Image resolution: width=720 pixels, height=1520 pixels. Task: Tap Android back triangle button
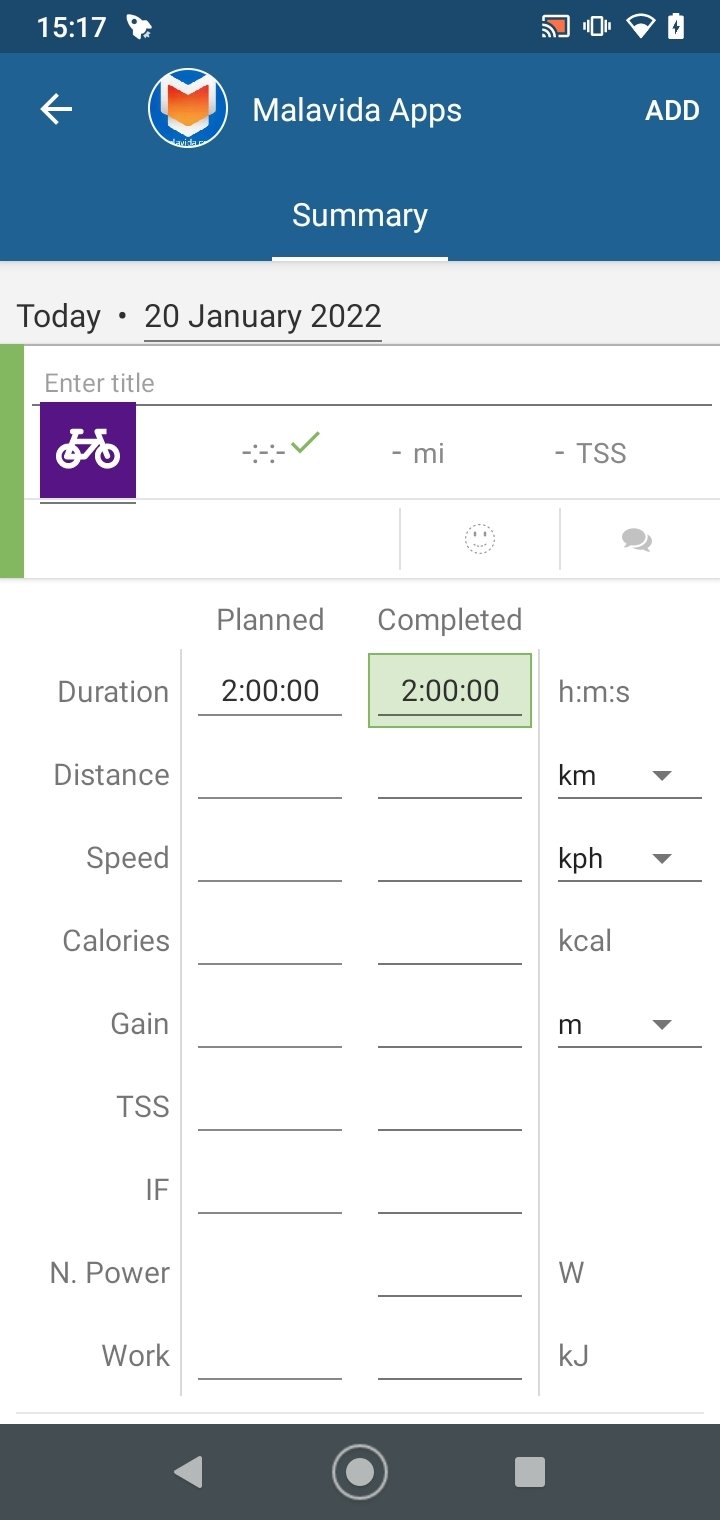tap(188, 1472)
